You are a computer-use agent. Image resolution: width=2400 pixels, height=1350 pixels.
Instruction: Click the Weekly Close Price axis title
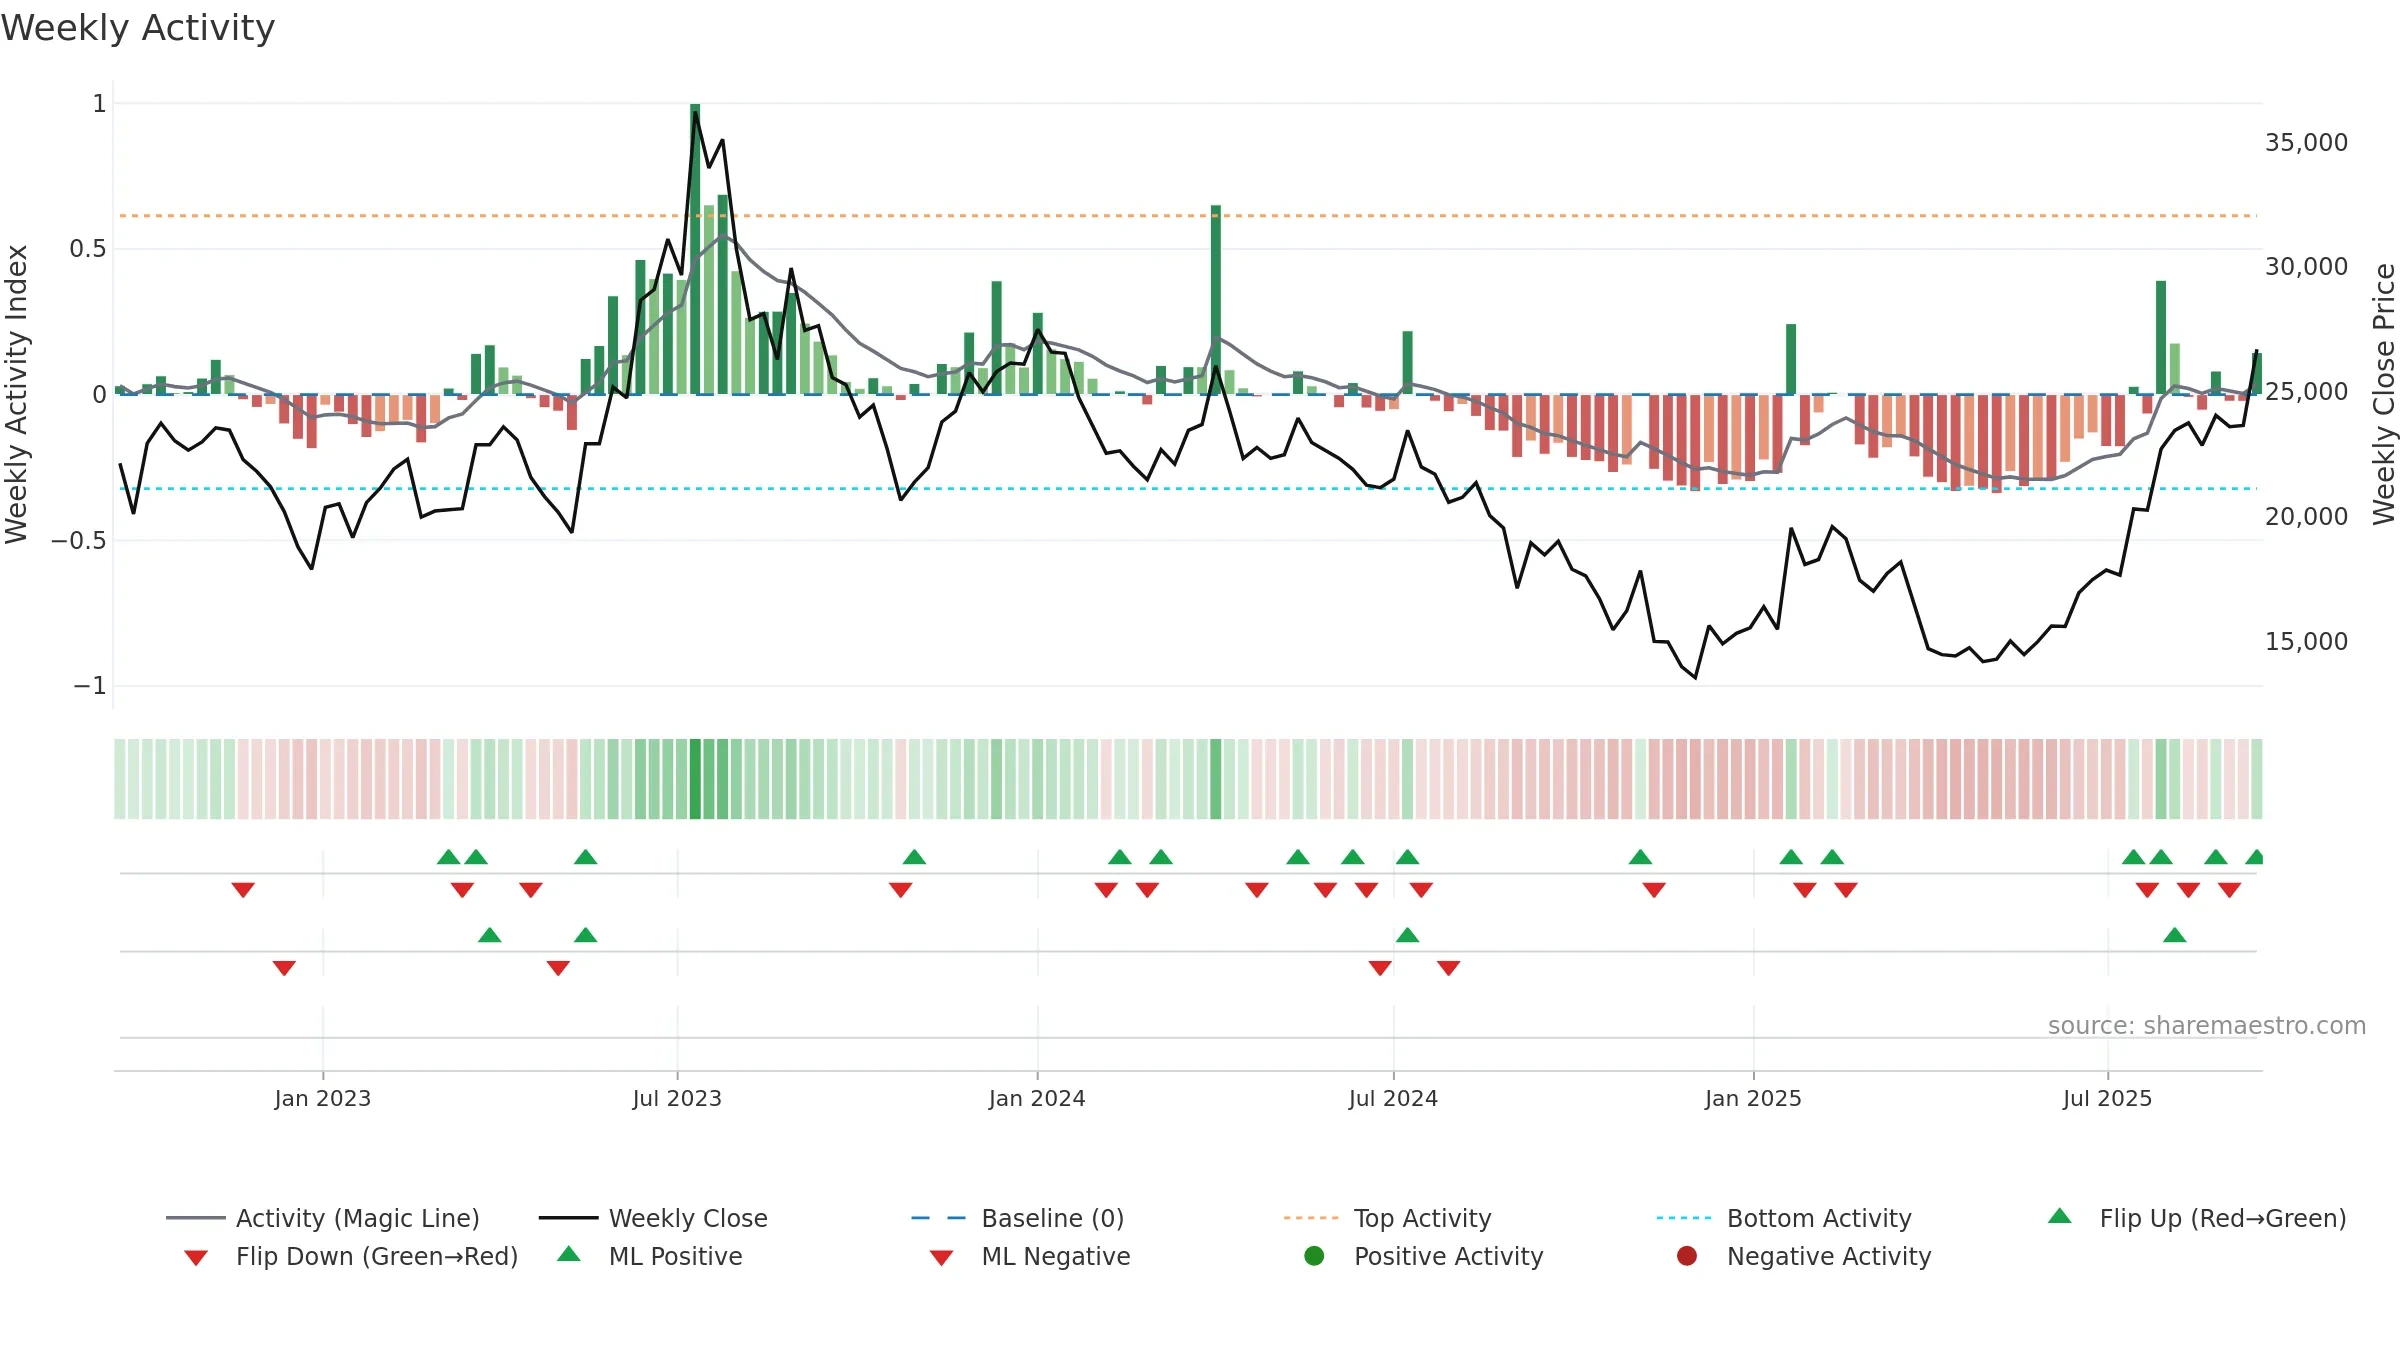[2384, 394]
